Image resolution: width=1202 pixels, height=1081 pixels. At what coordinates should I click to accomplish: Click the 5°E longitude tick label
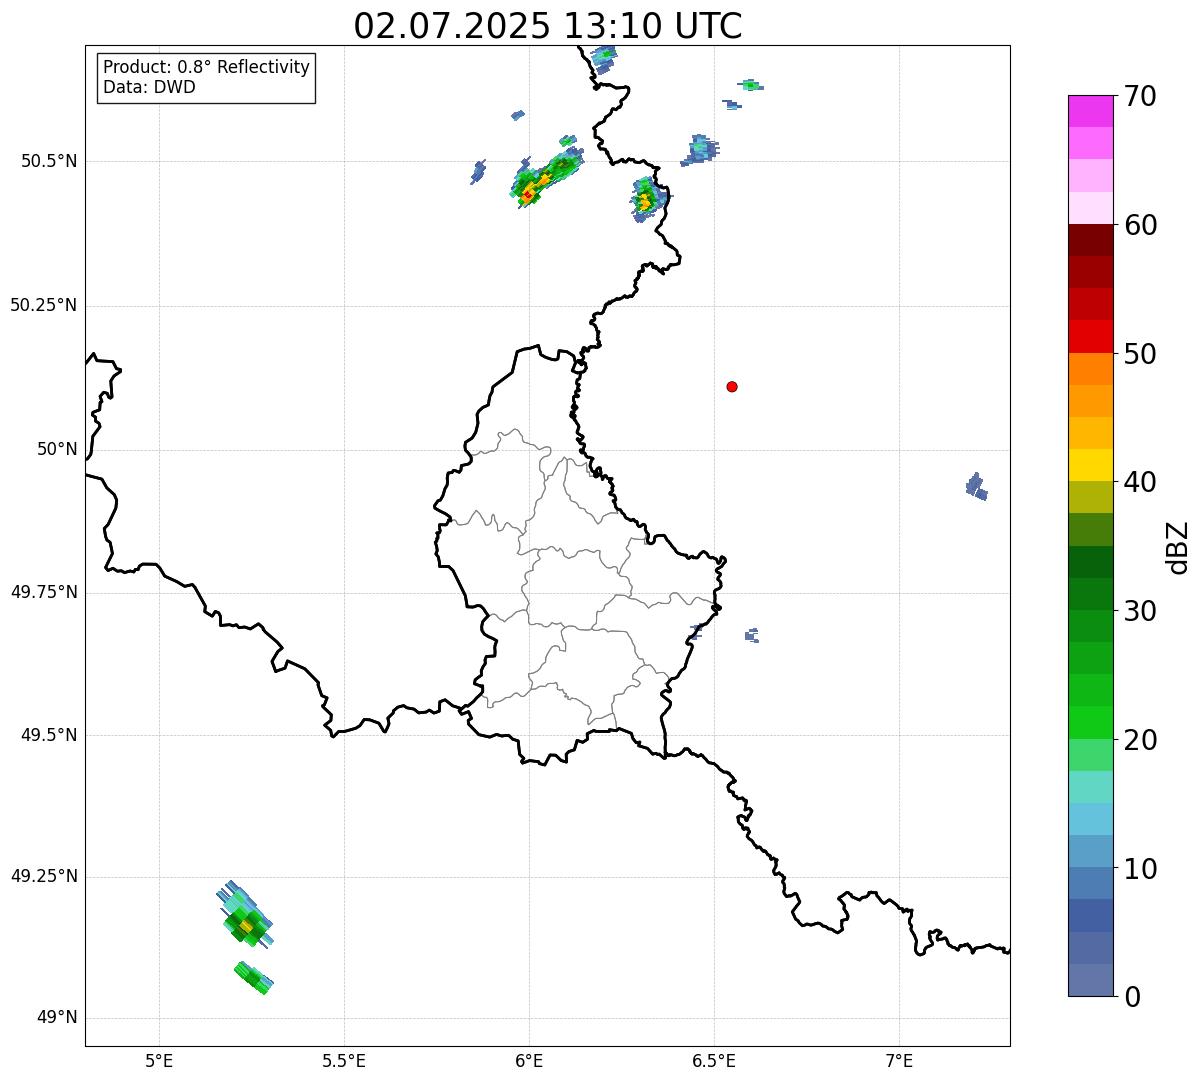pyautogui.click(x=159, y=1060)
